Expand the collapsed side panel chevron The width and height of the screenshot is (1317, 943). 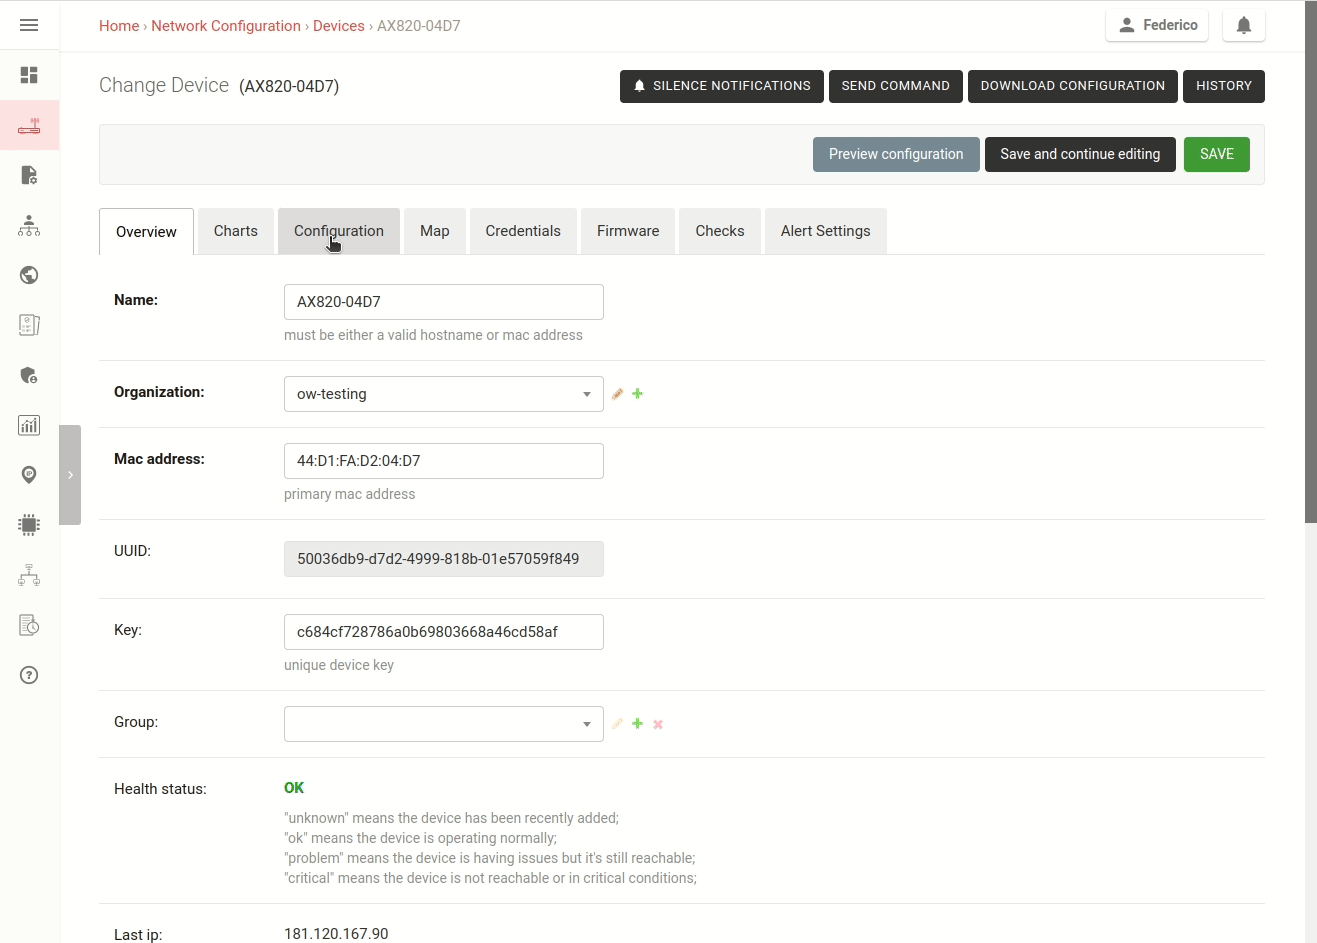tap(70, 474)
